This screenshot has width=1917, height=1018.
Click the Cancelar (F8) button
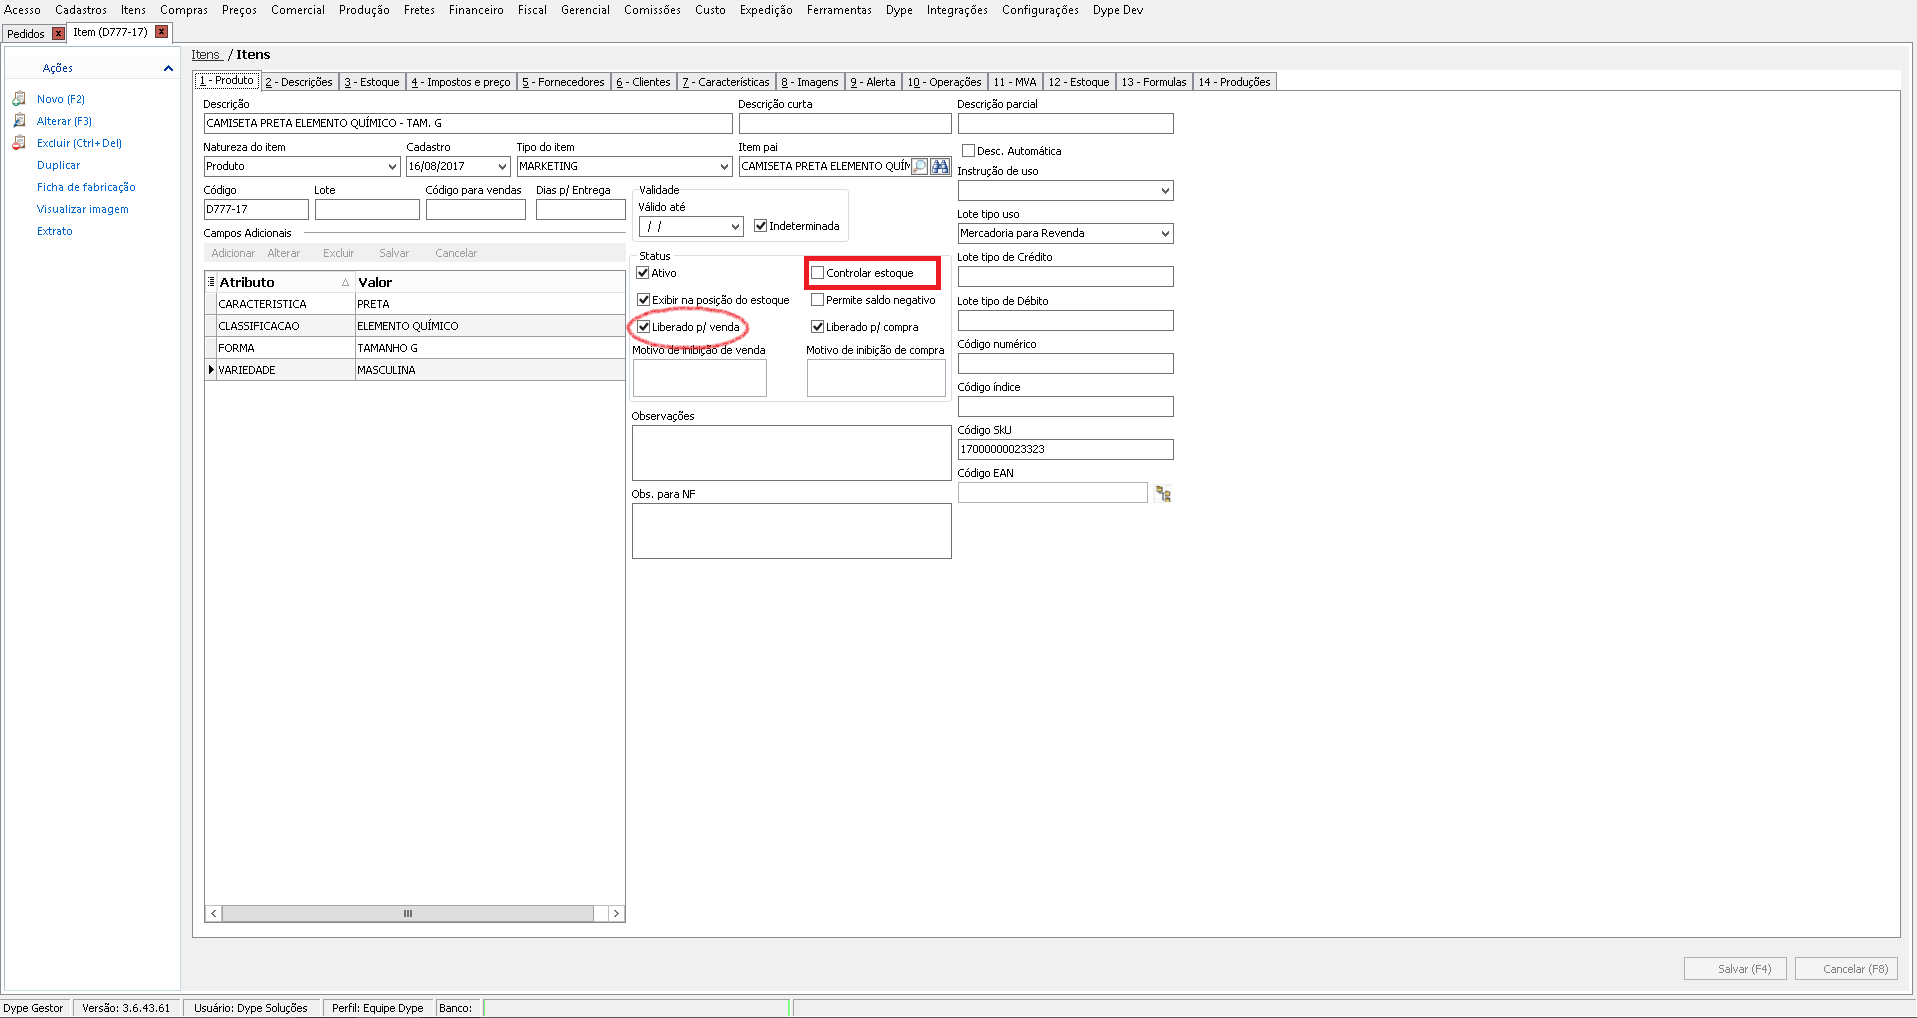[x=1846, y=969]
